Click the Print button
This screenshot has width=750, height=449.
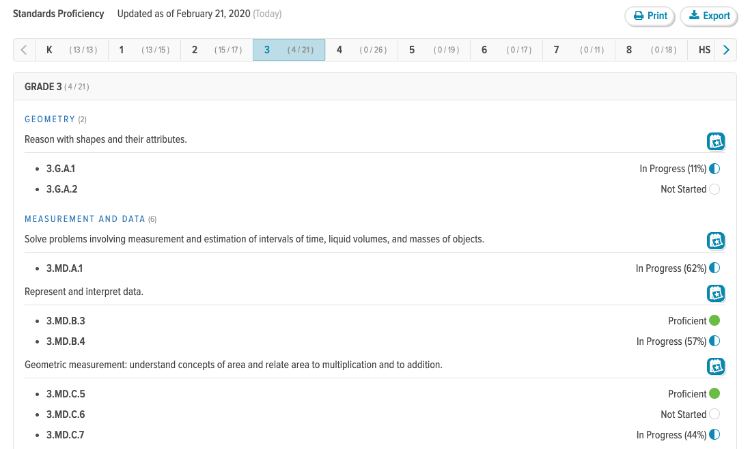point(650,16)
